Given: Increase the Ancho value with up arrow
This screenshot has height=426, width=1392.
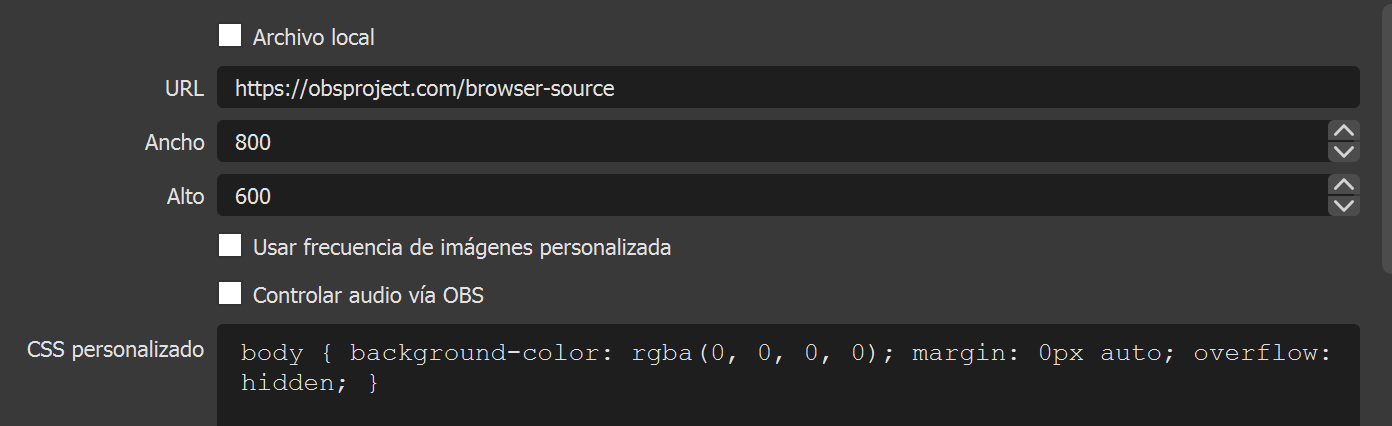Looking at the screenshot, I should click(1345, 131).
